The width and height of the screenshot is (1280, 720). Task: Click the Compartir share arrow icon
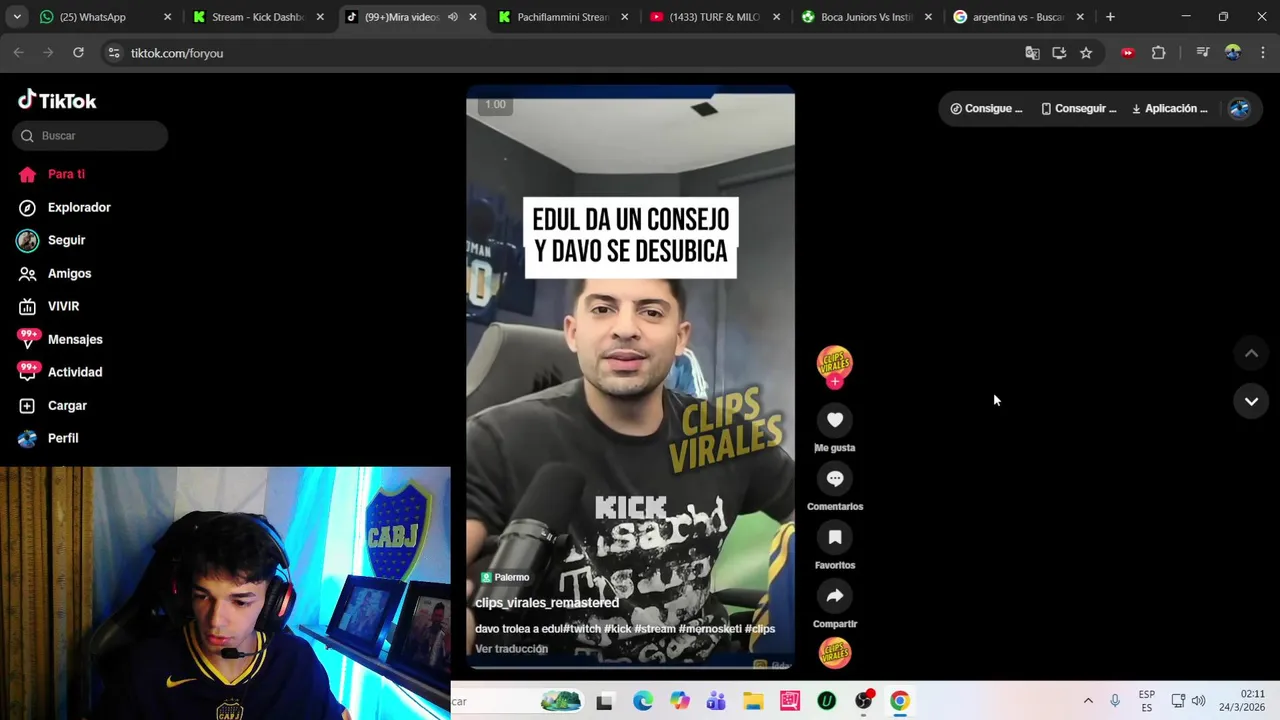pyautogui.click(x=835, y=596)
